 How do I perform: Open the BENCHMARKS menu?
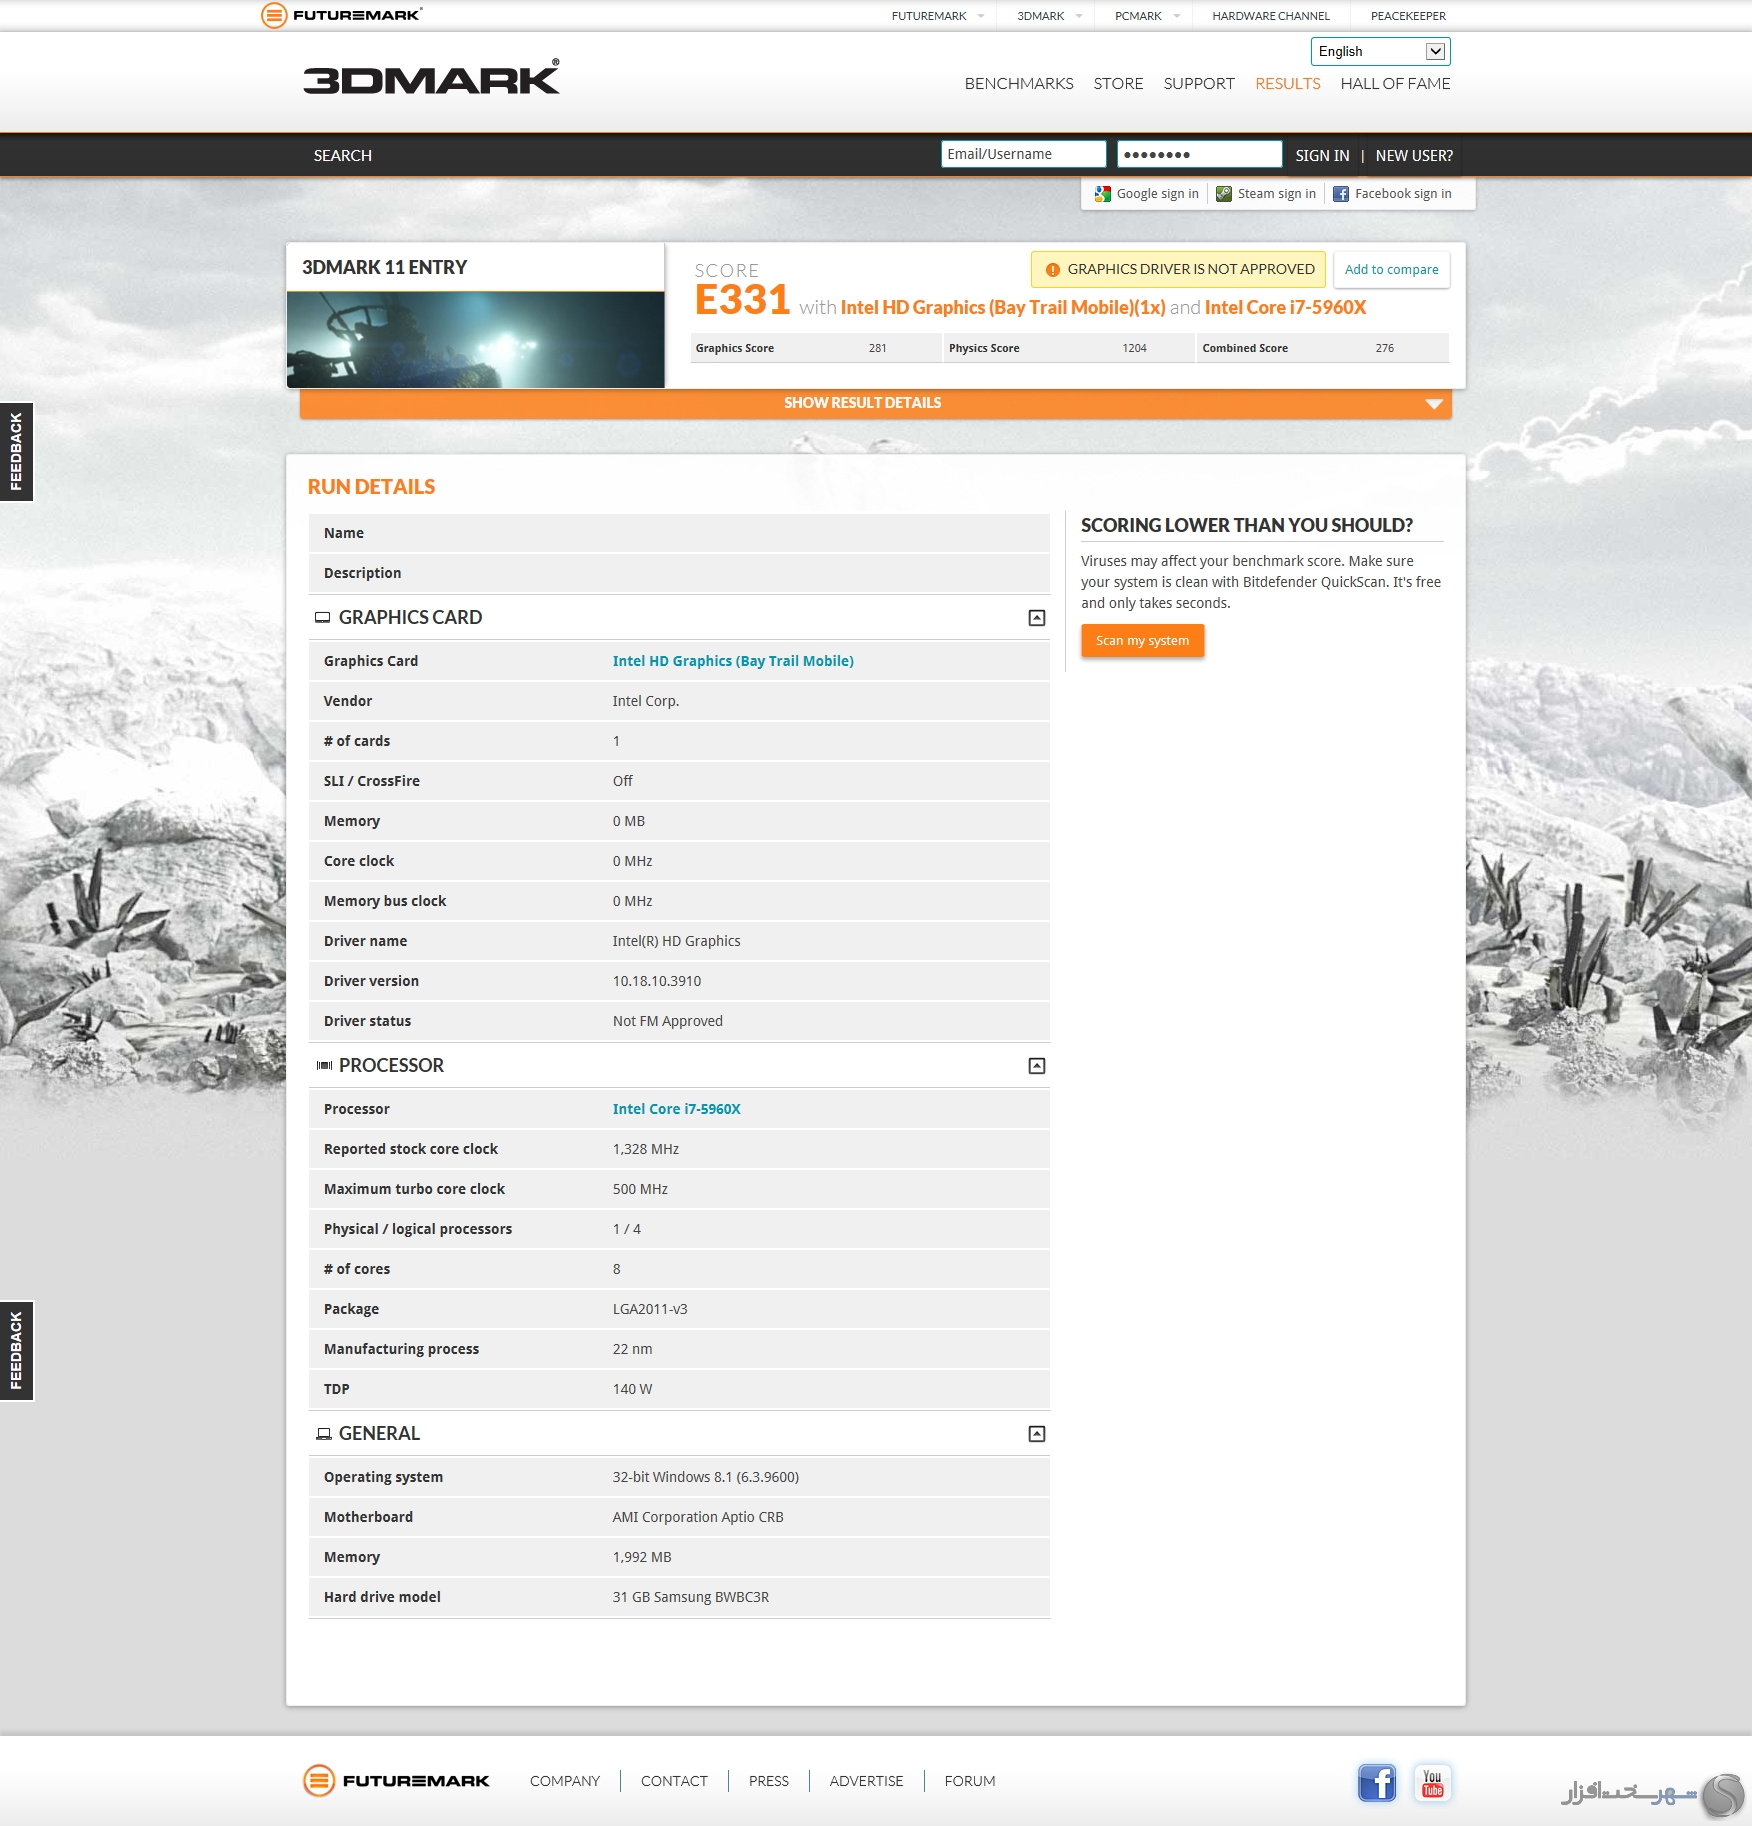point(1019,84)
